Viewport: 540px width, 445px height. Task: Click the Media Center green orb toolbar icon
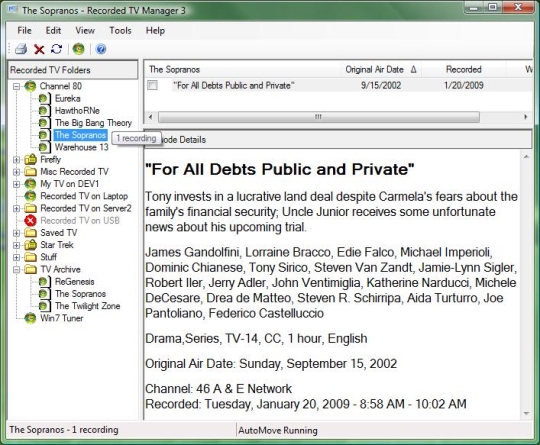tap(79, 49)
